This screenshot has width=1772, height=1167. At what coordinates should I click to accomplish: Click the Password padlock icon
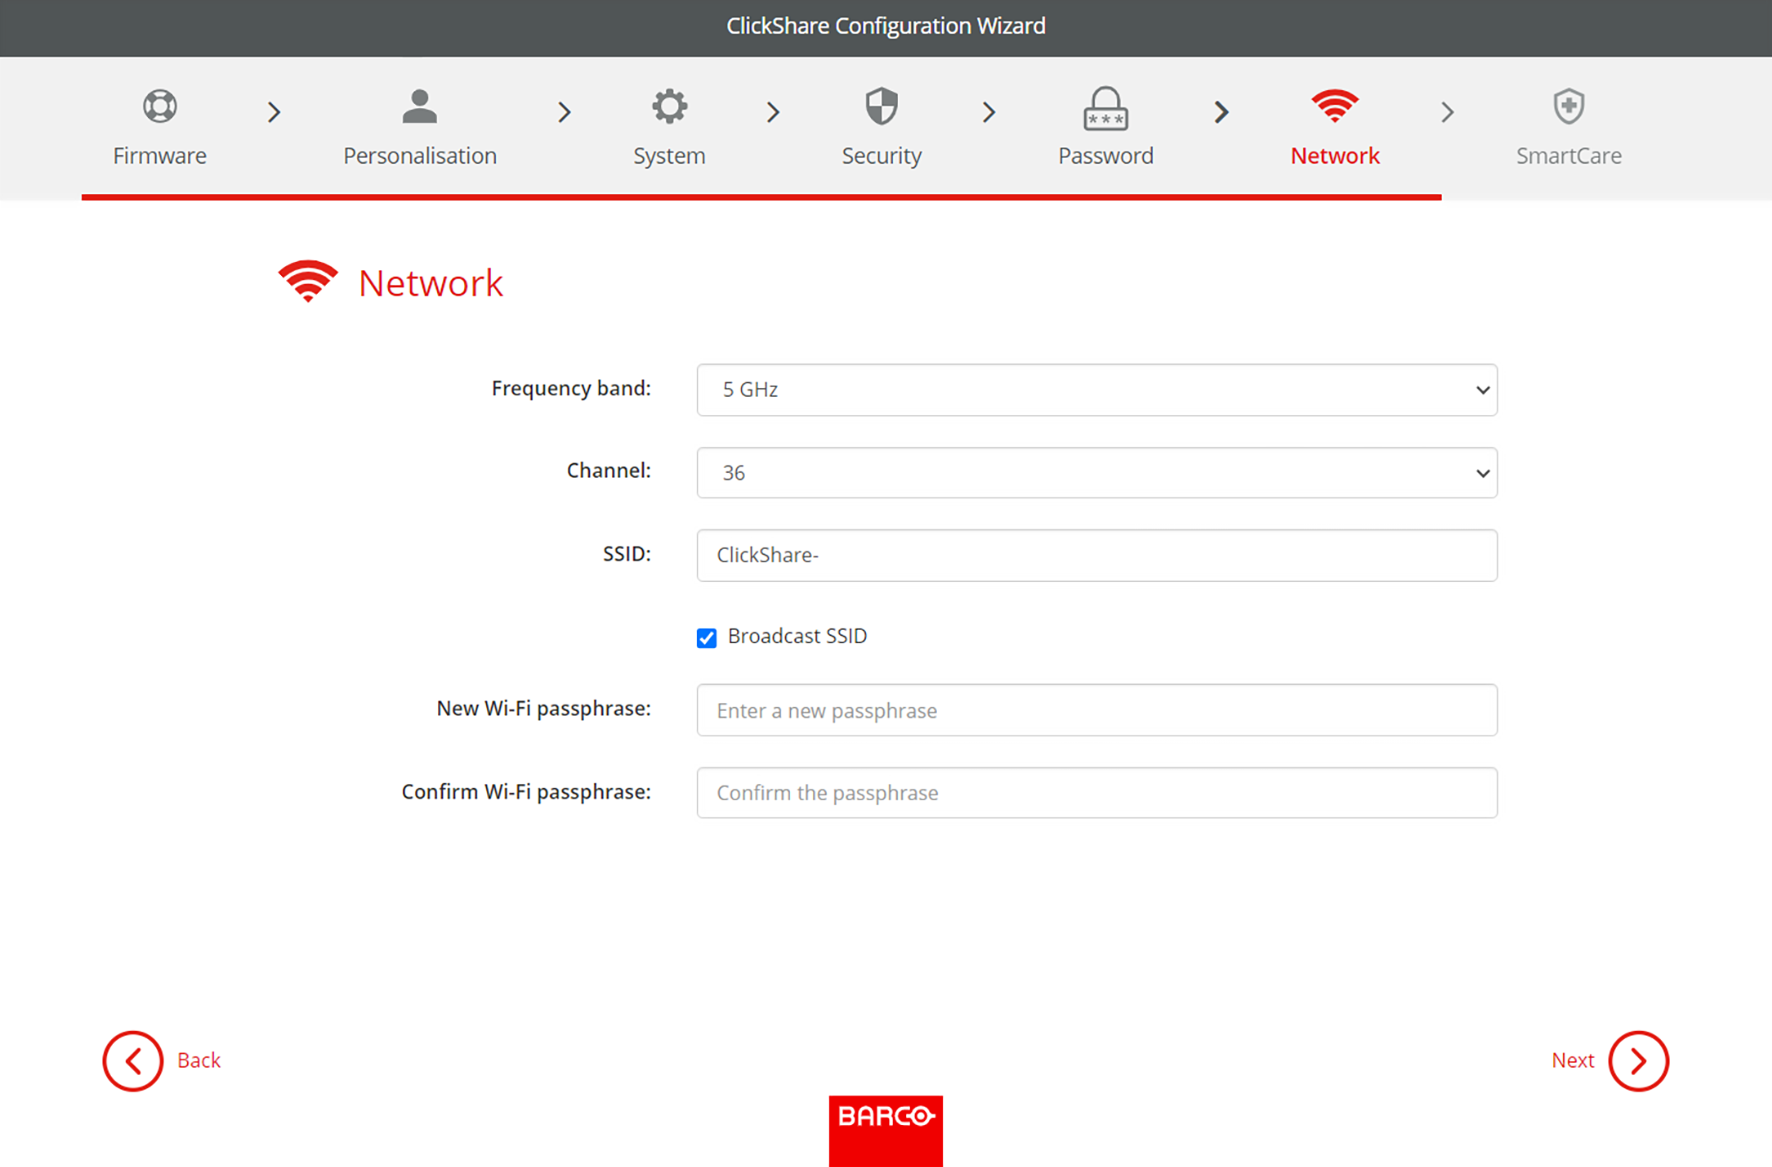[1105, 108]
